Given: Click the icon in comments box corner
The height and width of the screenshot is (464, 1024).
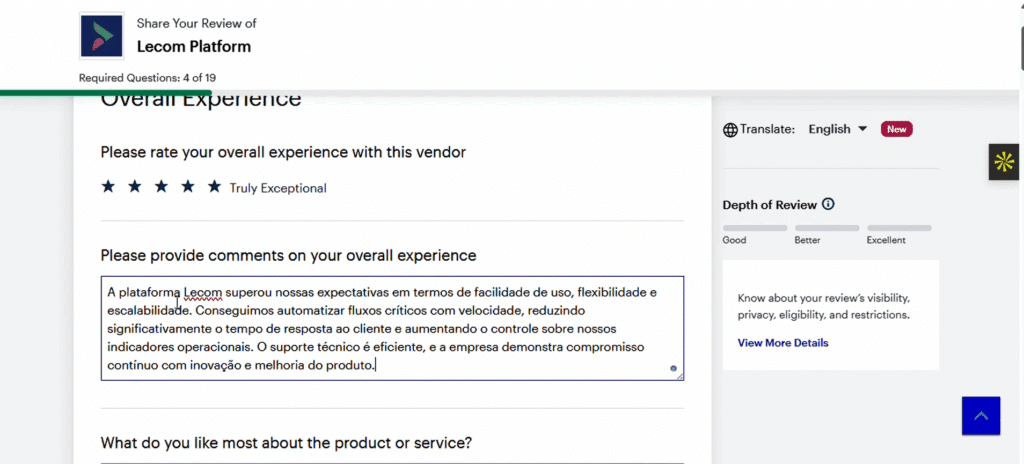Looking at the screenshot, I should click(674, 369).
